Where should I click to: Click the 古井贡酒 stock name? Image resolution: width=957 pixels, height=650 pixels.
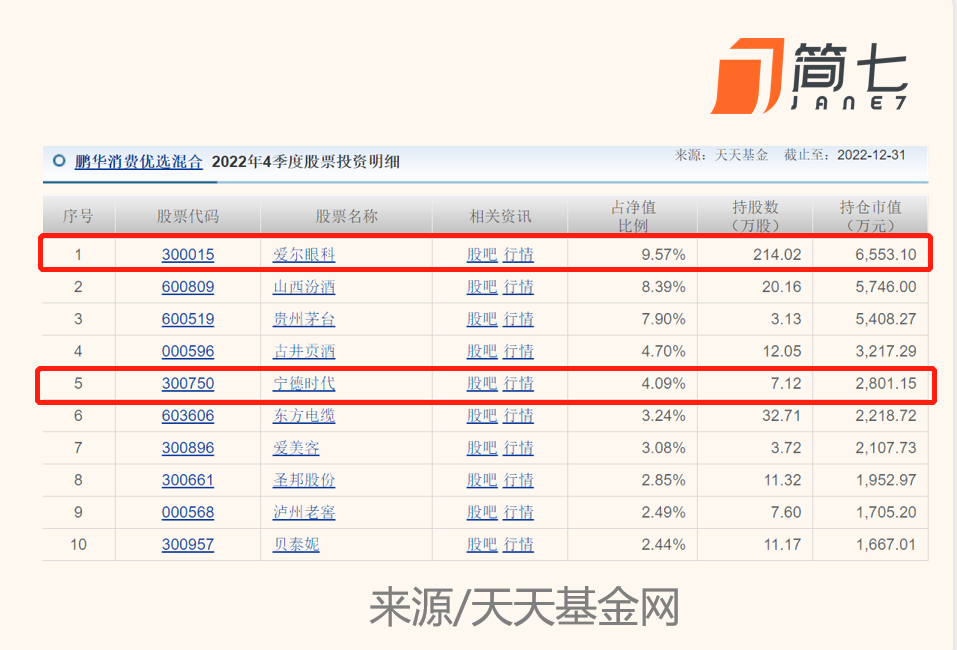click(x=304, y=352)
